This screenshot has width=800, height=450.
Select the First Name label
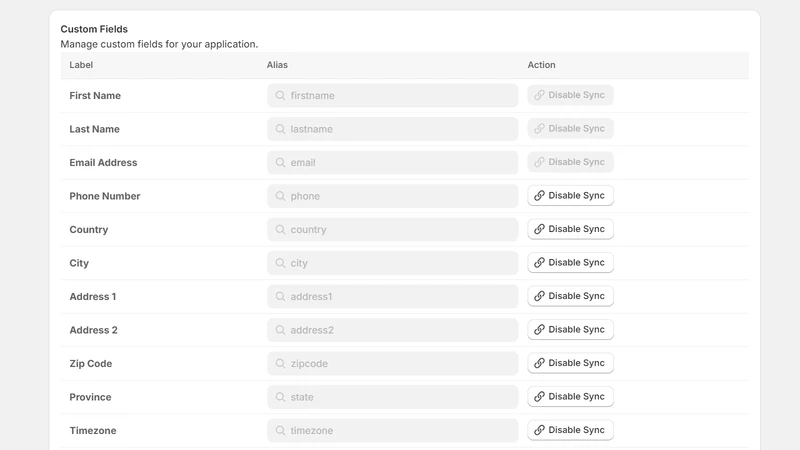click(95, 95)
